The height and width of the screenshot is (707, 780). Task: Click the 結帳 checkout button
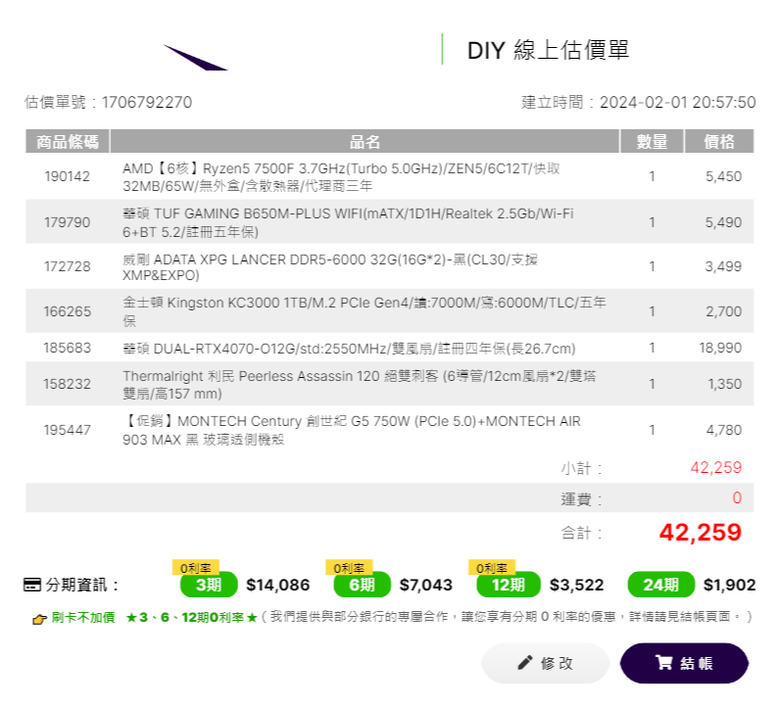(684, 663)
